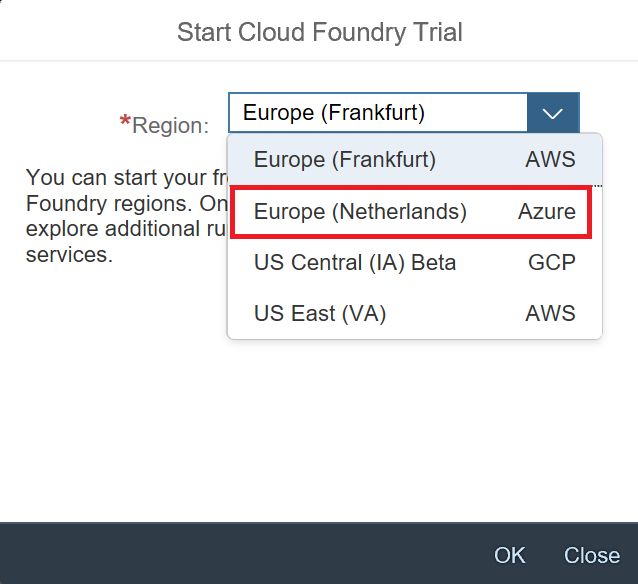Click the AWS label beside Europe (Frankfurt)
Image resolution: width=638 pixels, height=584 pixels.
pos(550,159)
